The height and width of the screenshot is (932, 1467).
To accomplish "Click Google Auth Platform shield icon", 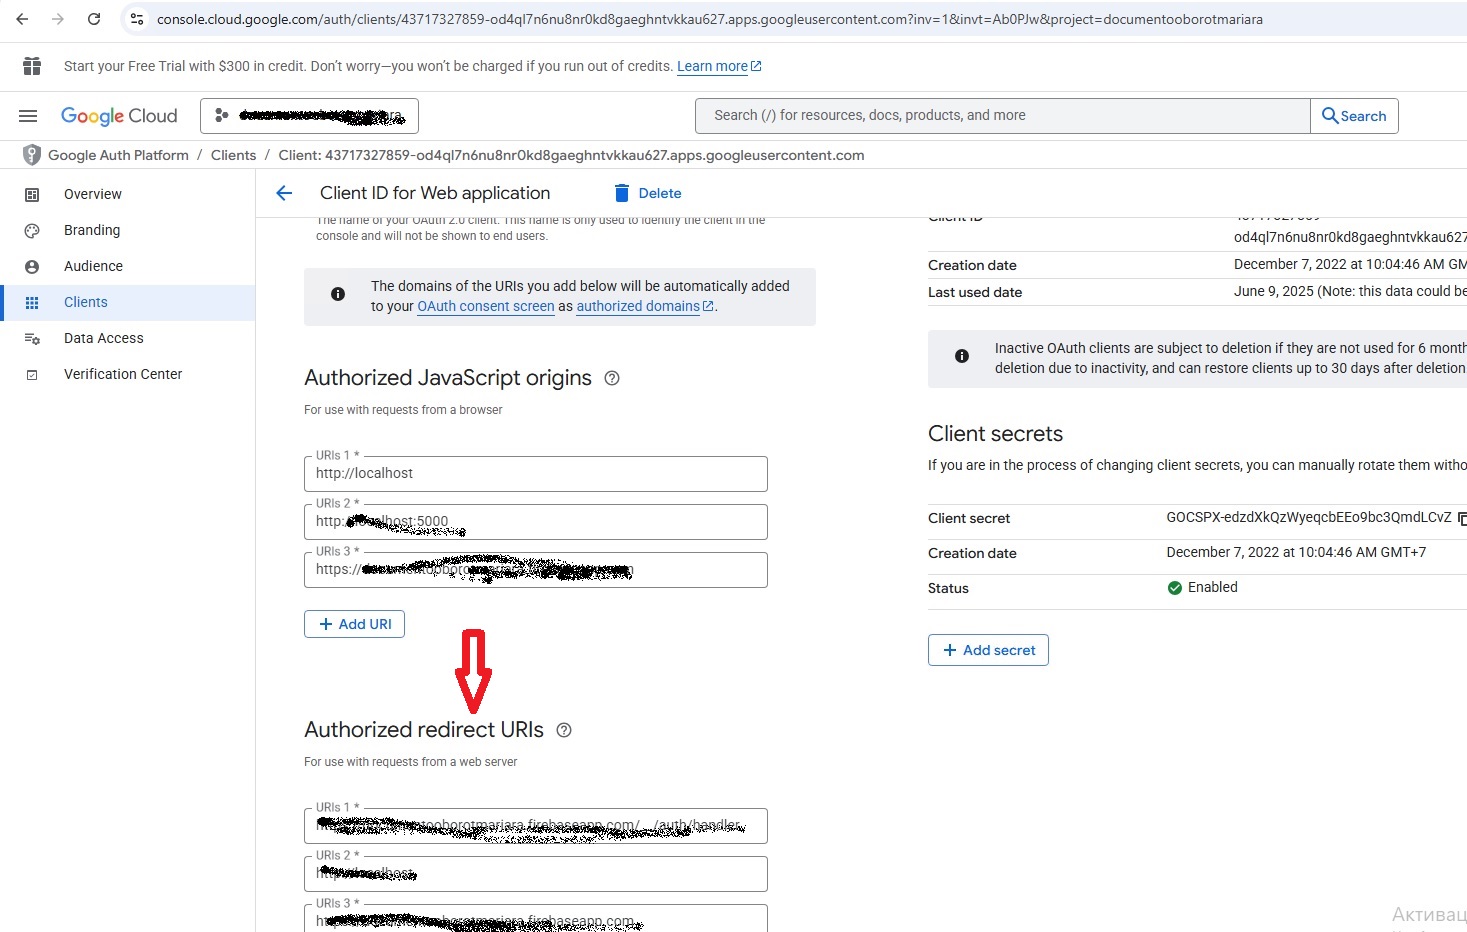I will [x=32, y=155].
